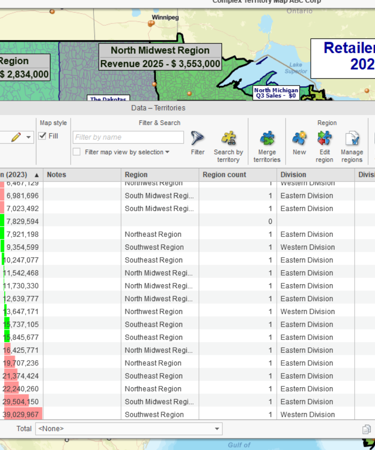The width and height of the screenshot is (375, 450).
Task: Select the 7,829,594 value cell
Action: [22, 222]
